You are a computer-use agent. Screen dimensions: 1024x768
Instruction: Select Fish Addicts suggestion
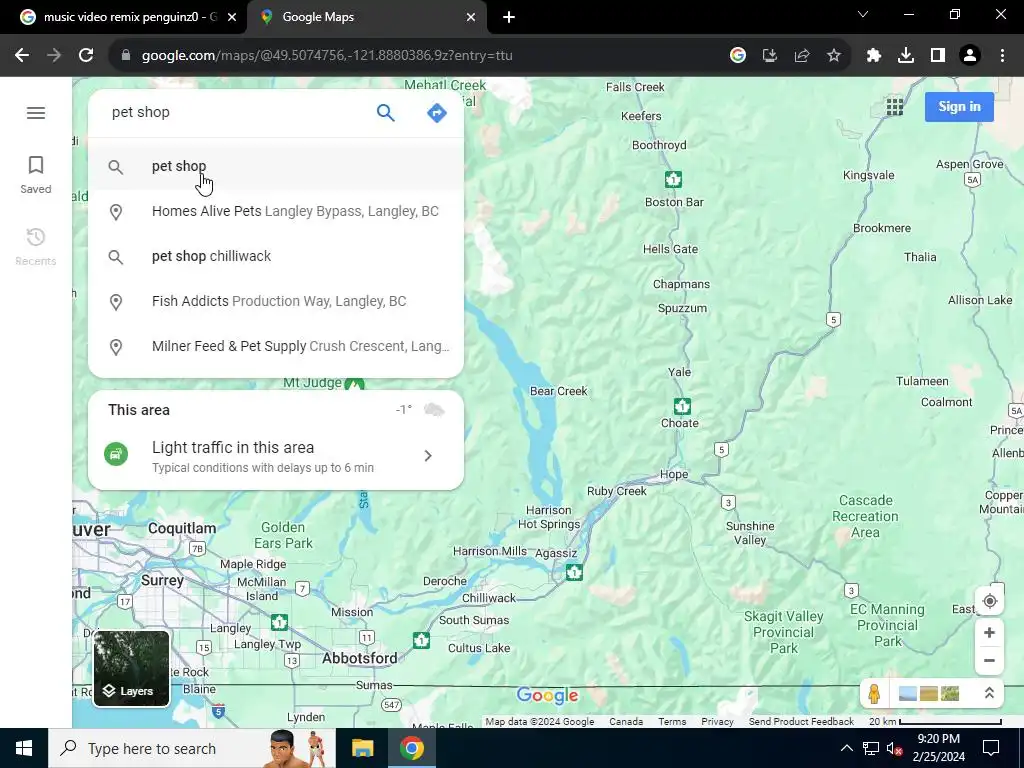[x=276, y=301]
